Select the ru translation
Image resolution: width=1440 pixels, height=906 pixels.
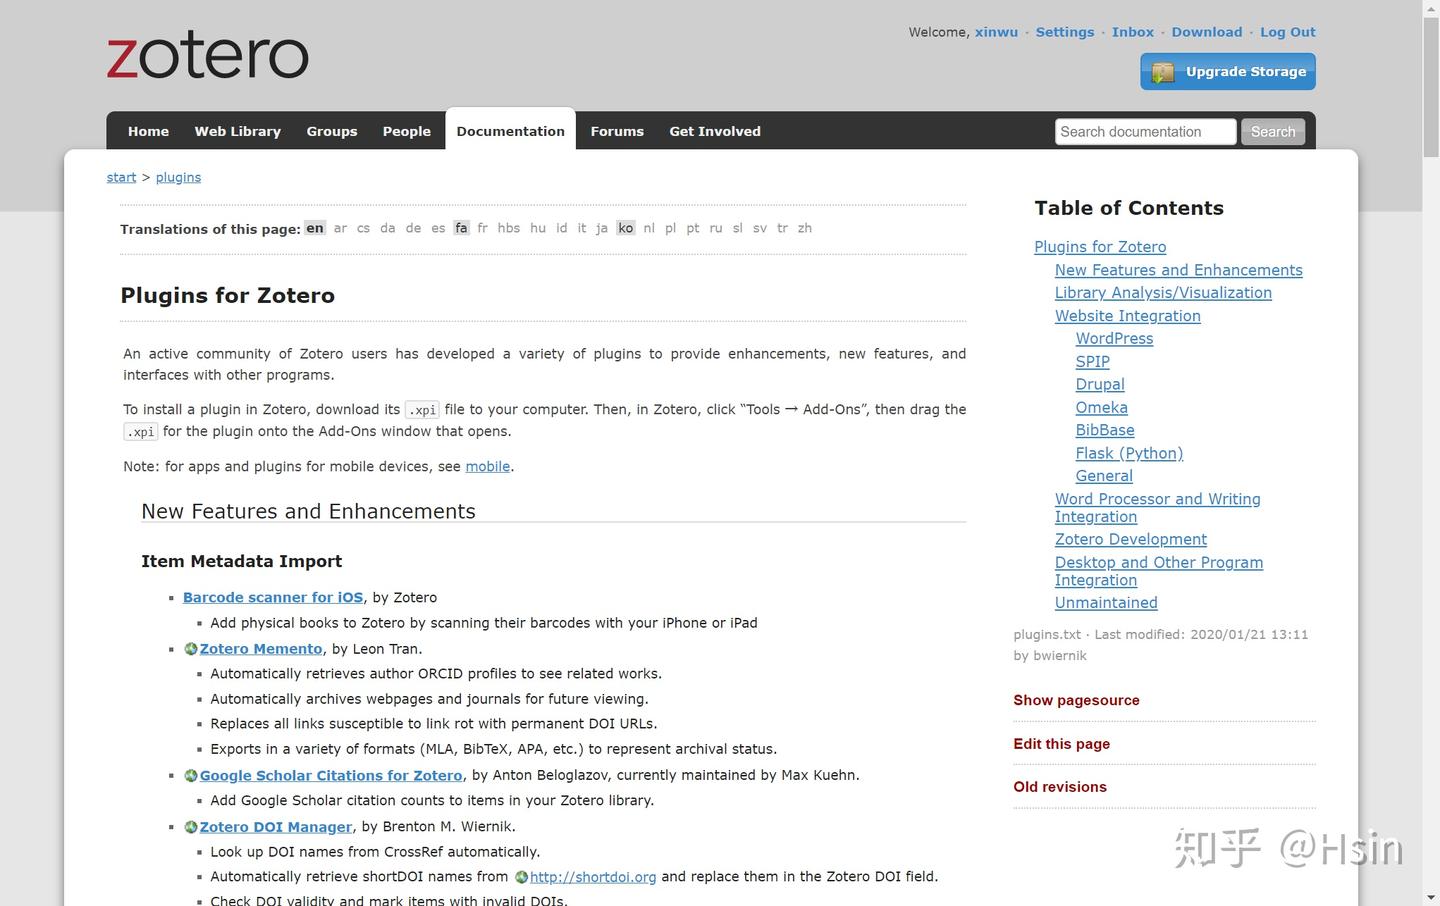pos(716,228)
